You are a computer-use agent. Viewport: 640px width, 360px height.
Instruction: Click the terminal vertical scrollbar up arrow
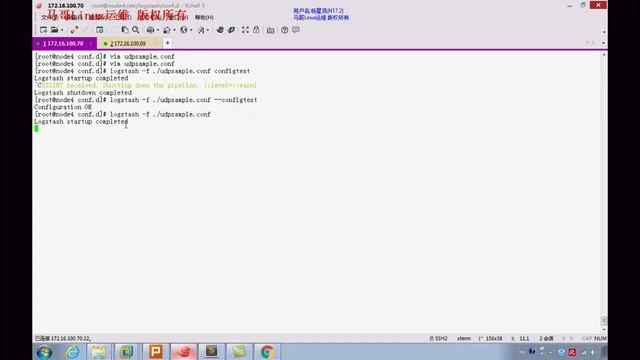[604, 55]
